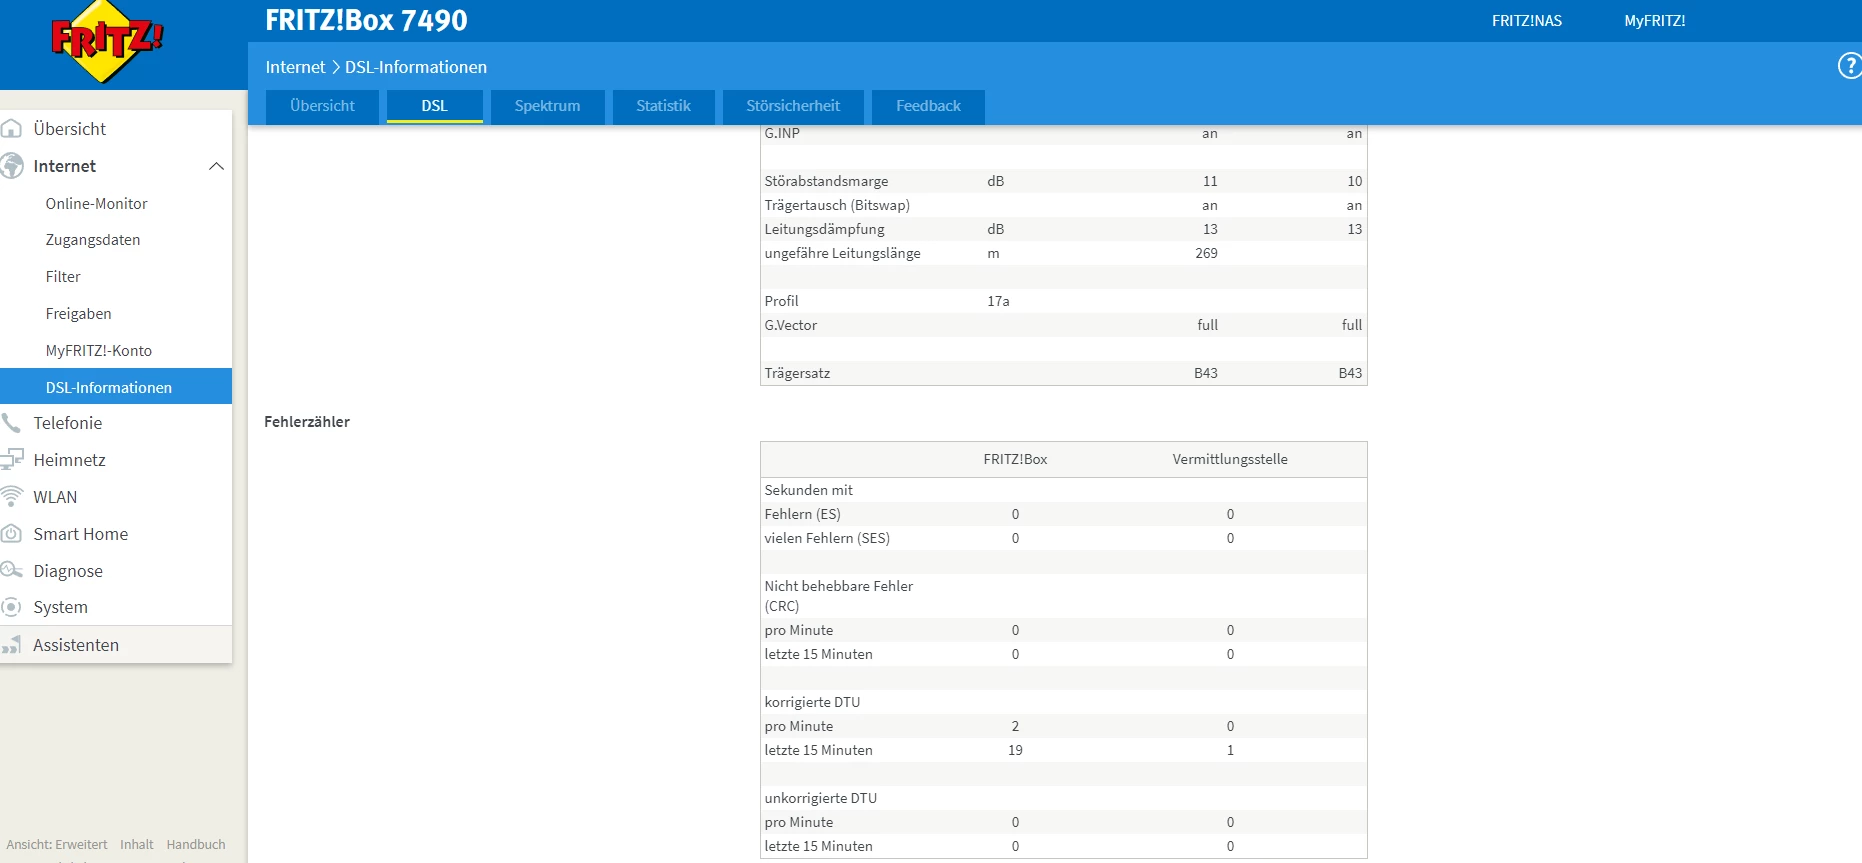
Task: Click the Übersicht home icon in sidebar
Action: pyautogui.click(x=12, y=129)
